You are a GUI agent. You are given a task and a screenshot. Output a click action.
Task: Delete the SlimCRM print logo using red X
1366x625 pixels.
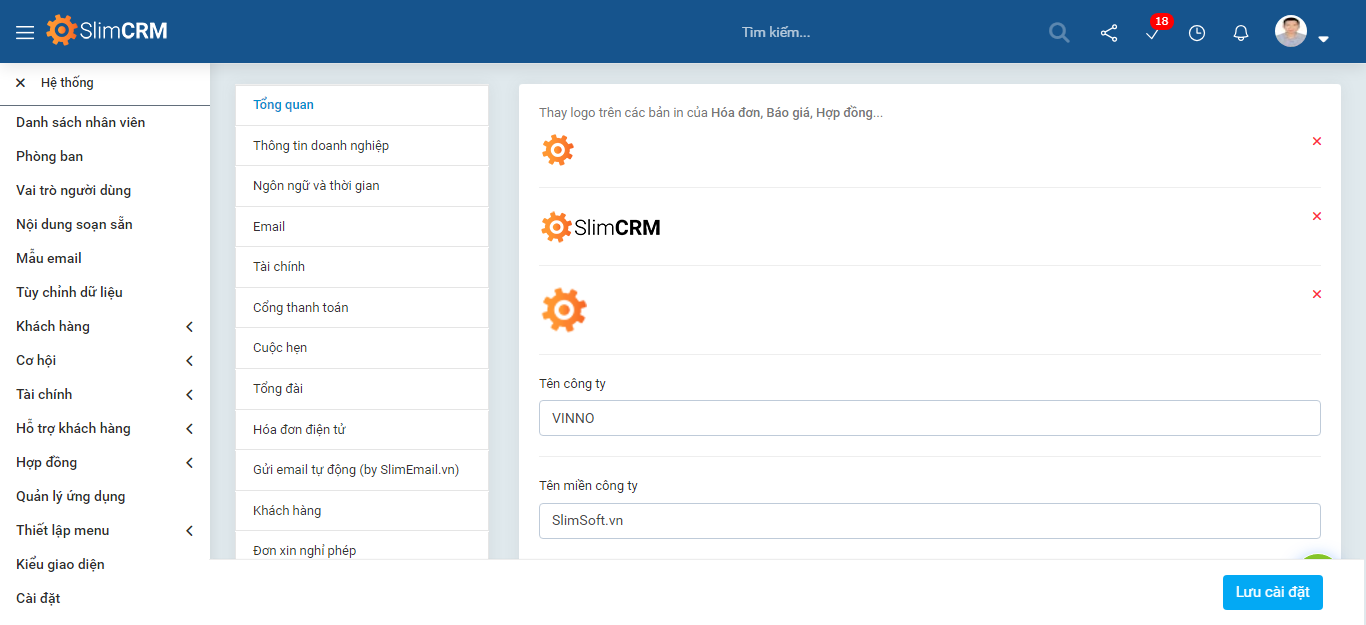[x=1317, y=216]
